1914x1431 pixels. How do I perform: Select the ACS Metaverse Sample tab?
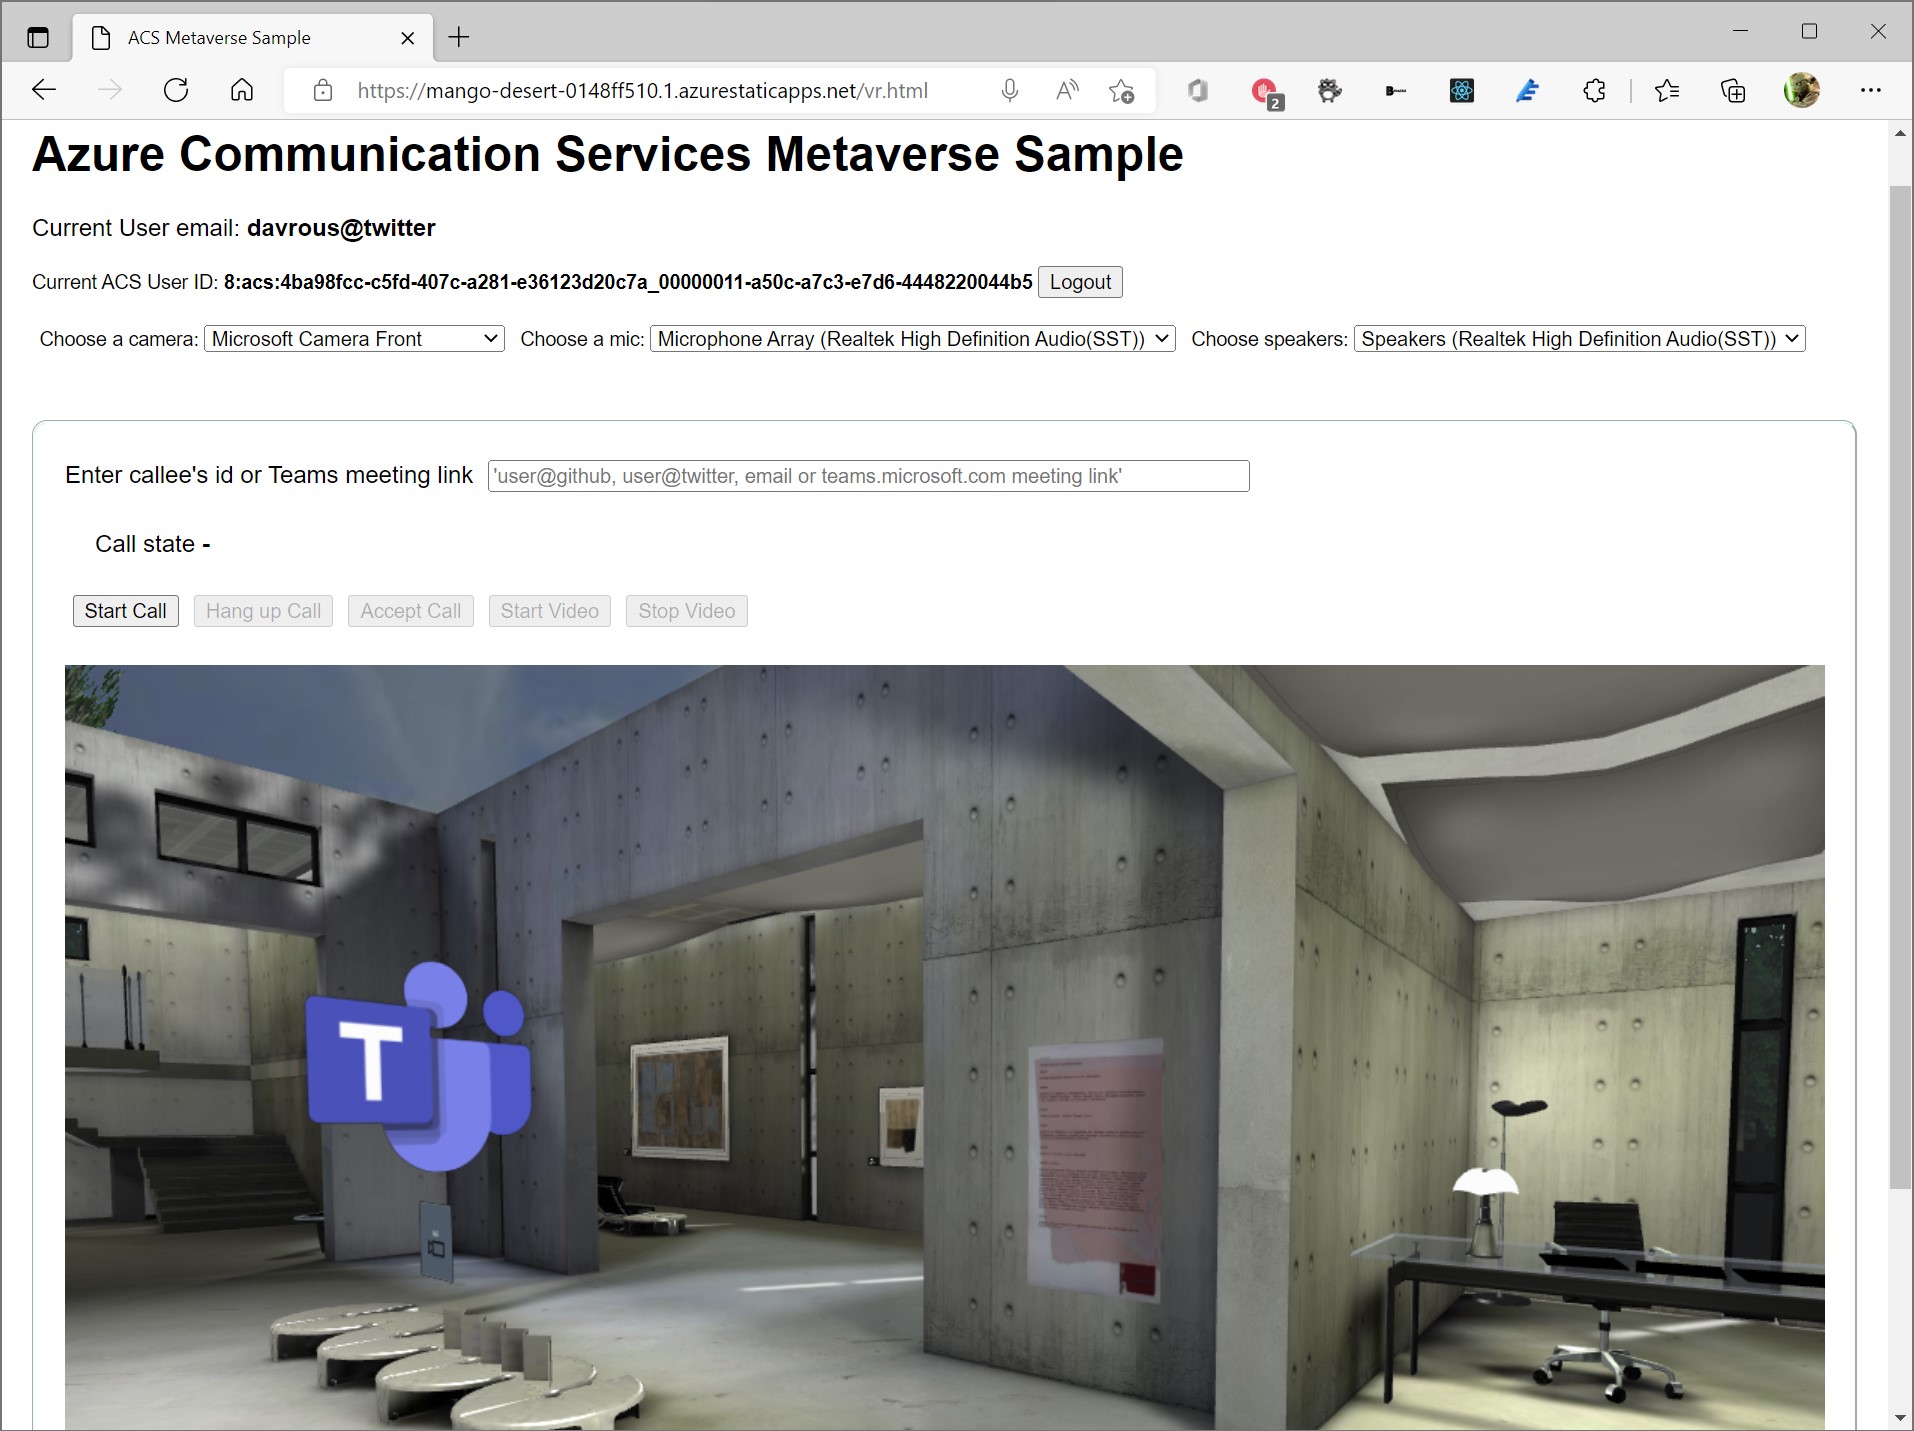point(253,38)
